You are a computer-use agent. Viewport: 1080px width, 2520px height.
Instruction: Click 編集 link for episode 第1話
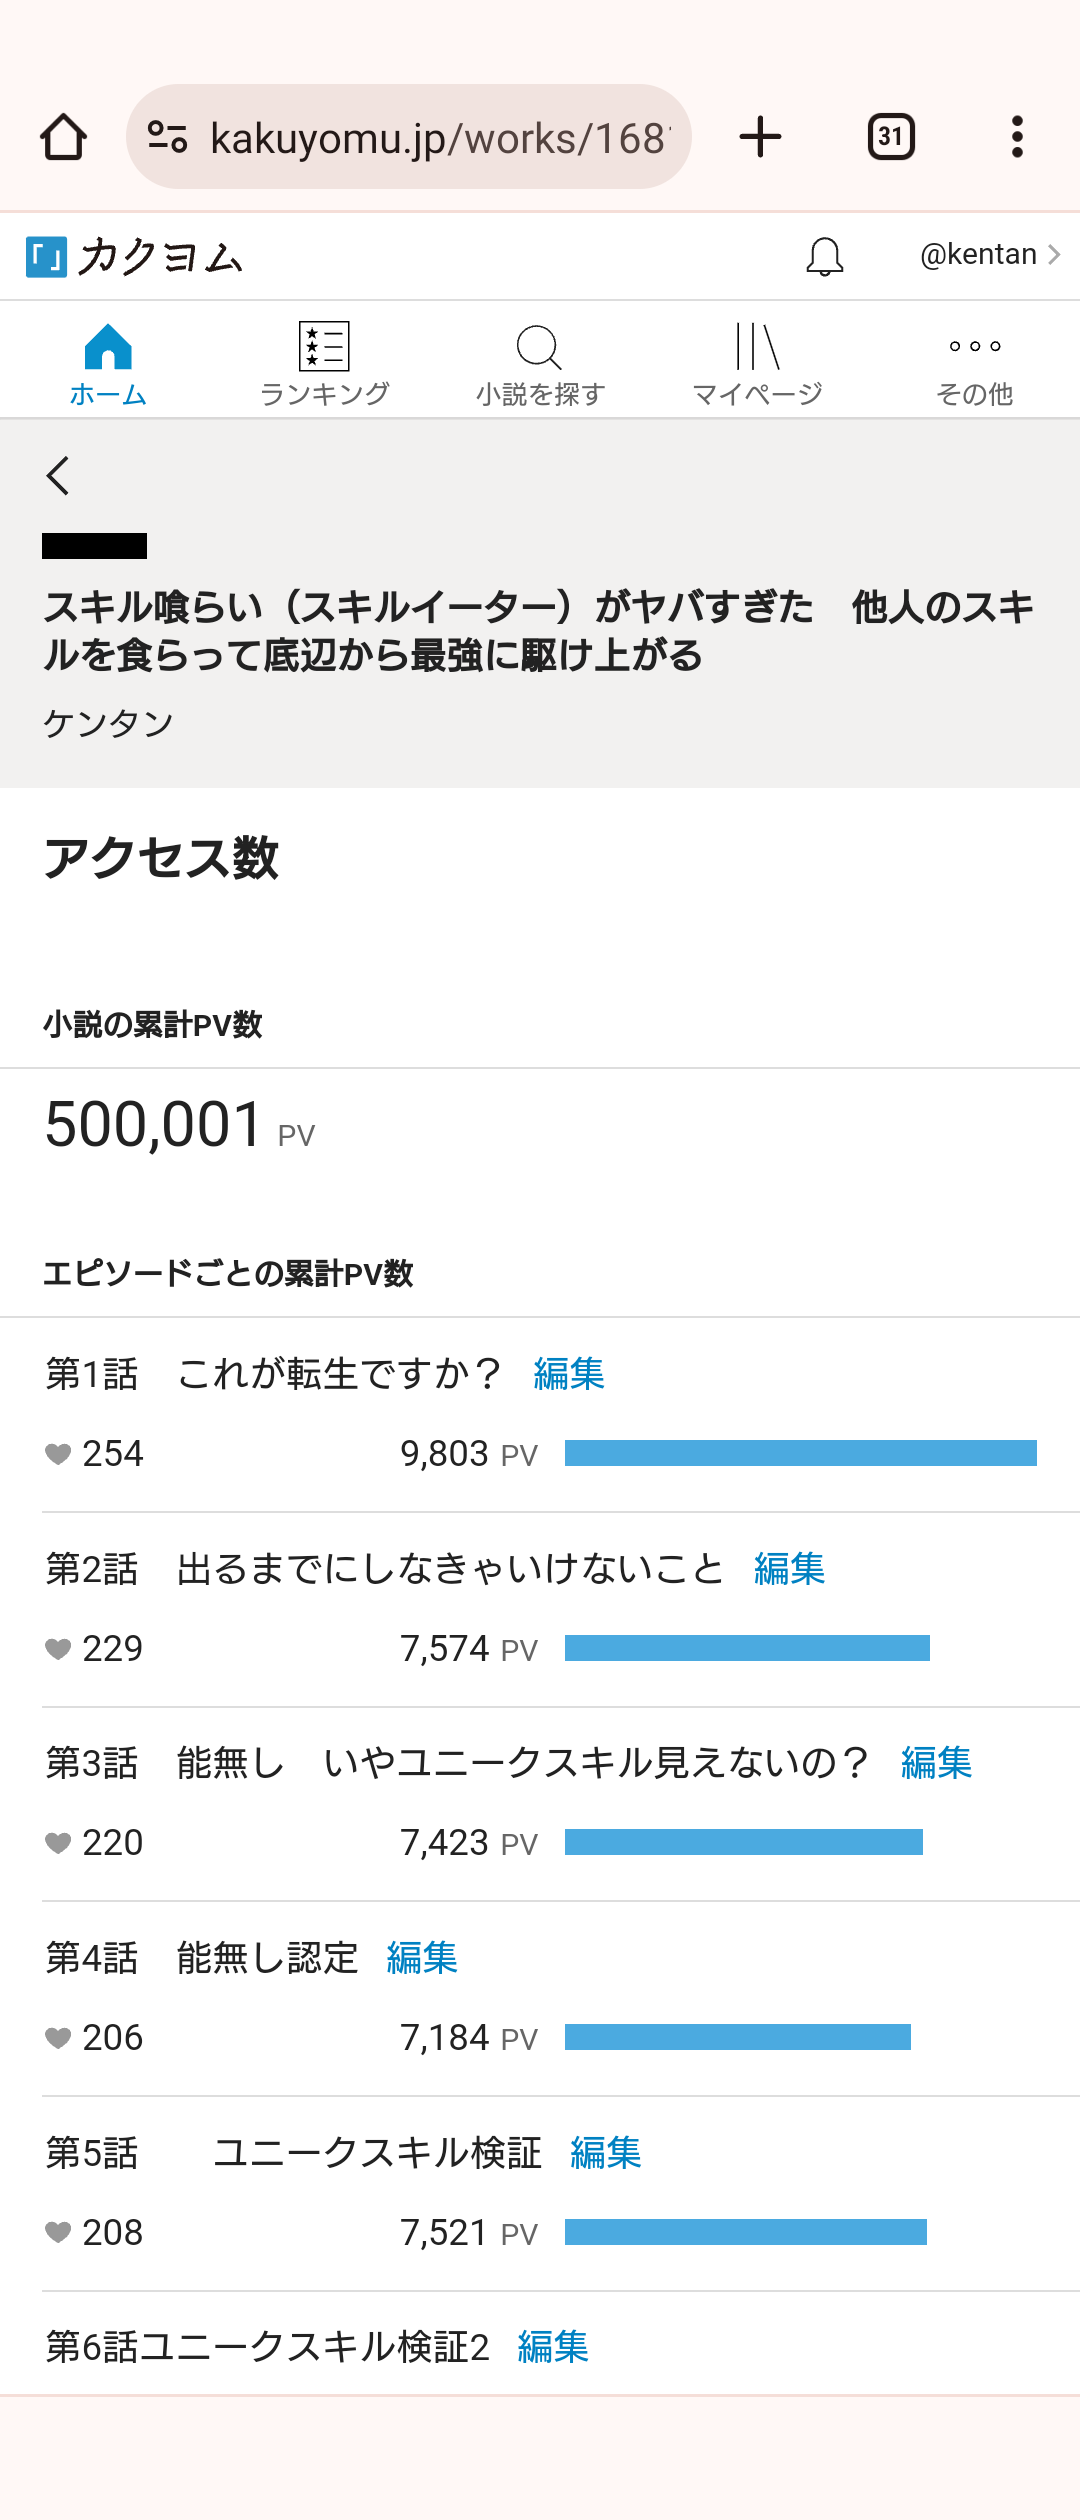(x=569, y=1374)
